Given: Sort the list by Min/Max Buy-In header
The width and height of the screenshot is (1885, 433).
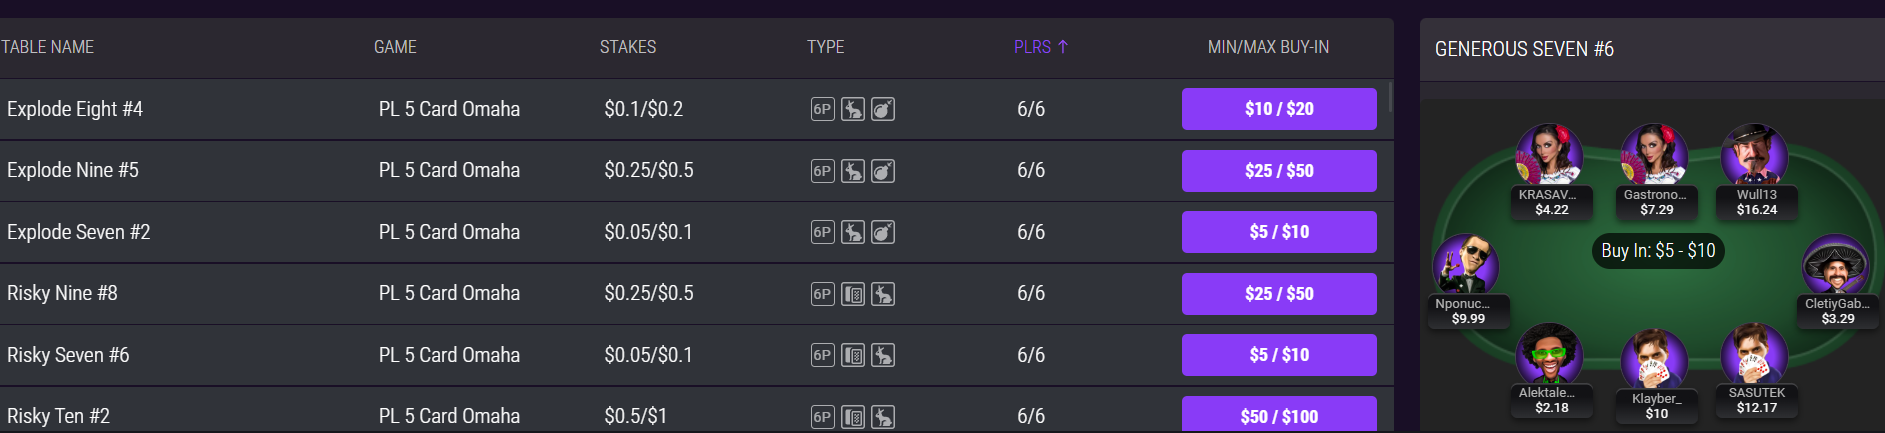Looking at the screenshot, I should click(x=1268, y=47).
